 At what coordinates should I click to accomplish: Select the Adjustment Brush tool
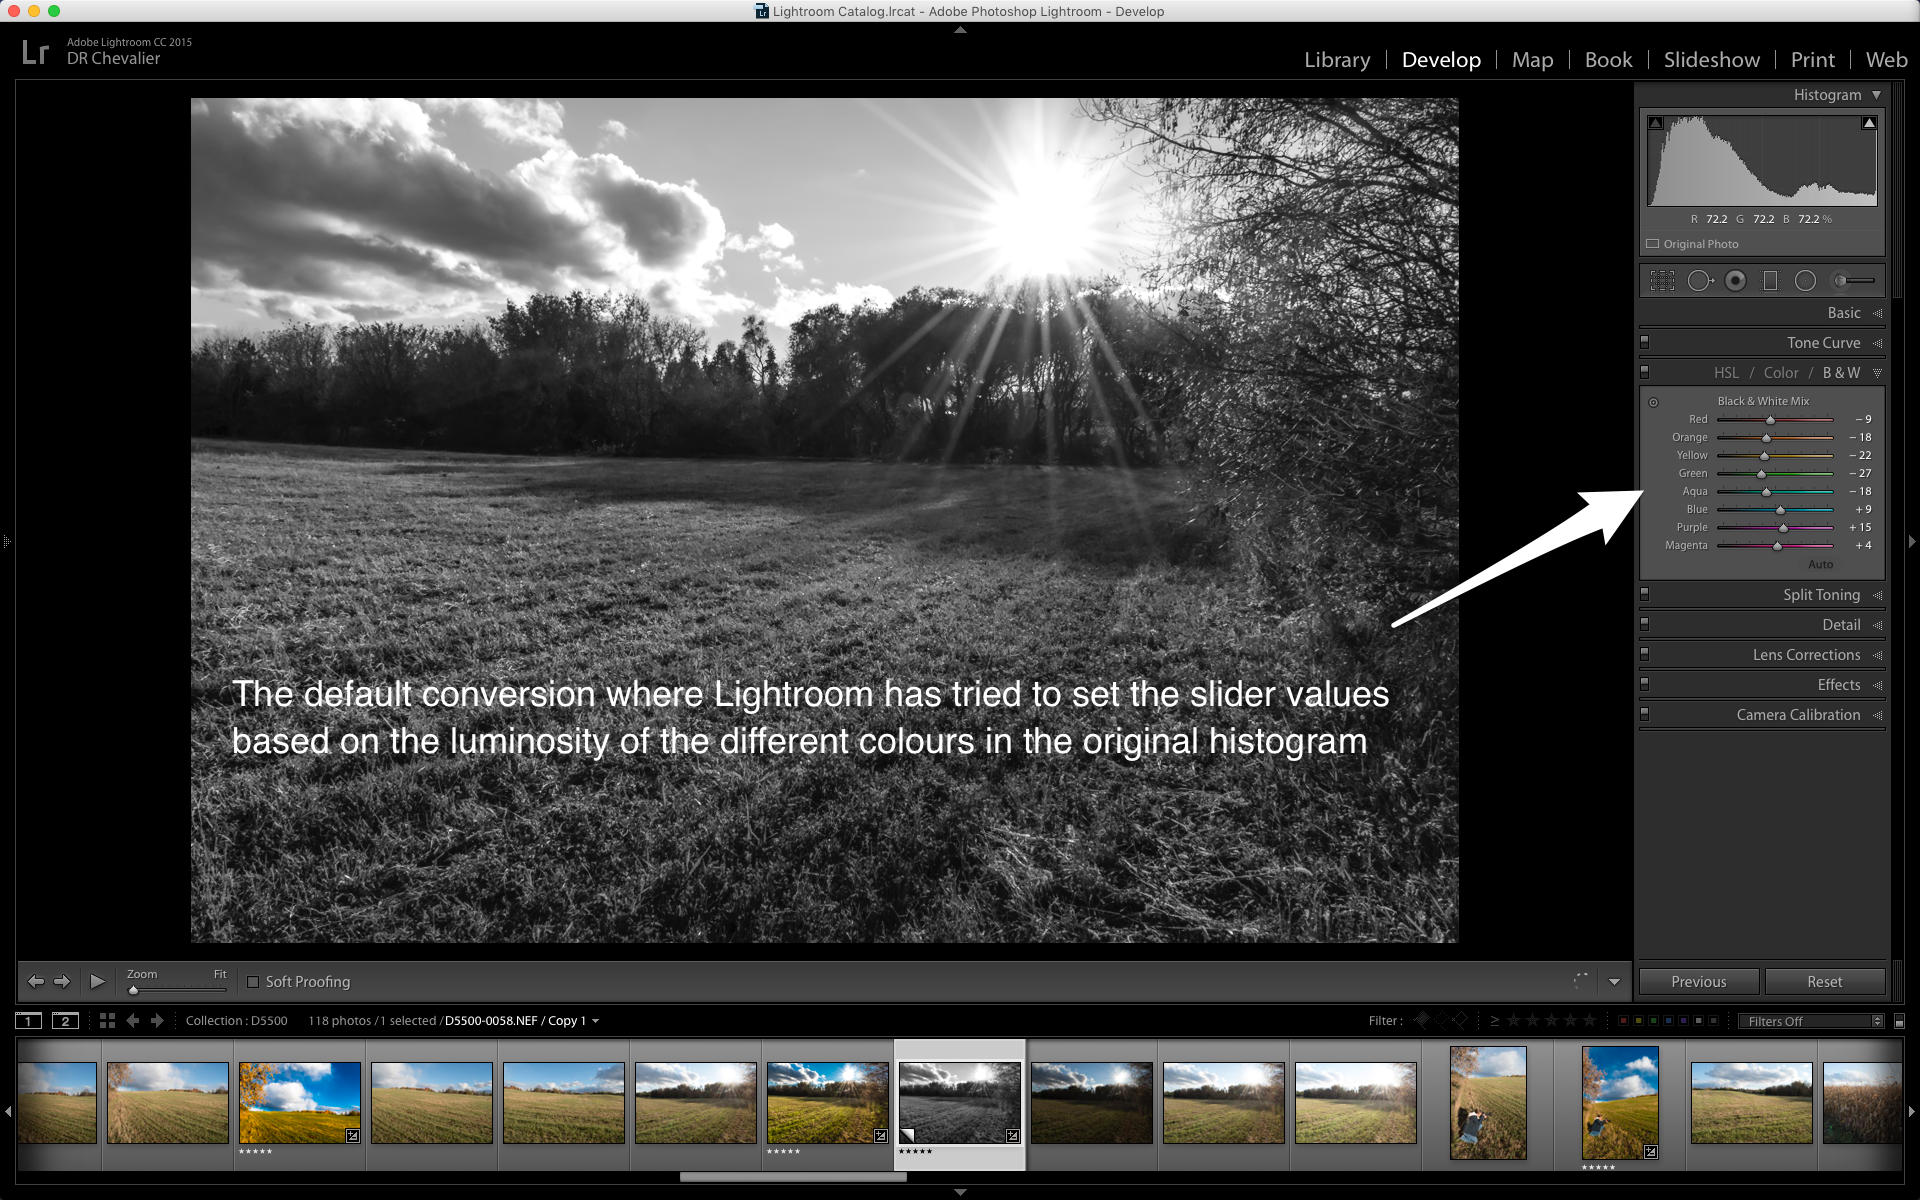[x=1846, y=280]
